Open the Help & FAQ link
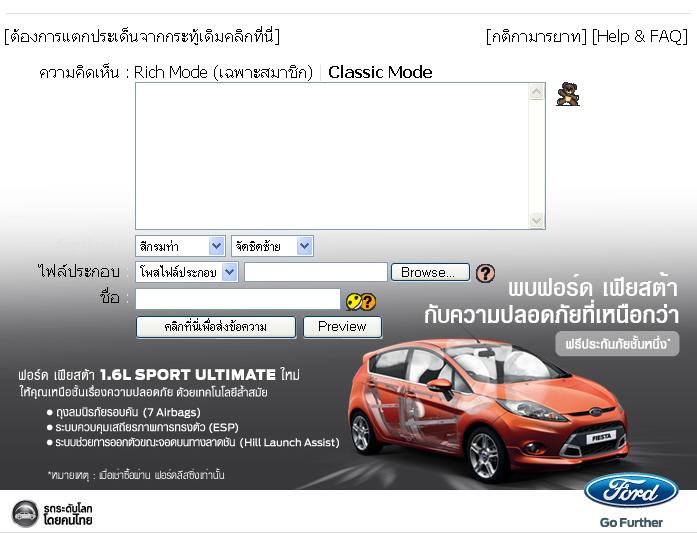The height and width of the screenshot is (533, 697). point(640,36)
